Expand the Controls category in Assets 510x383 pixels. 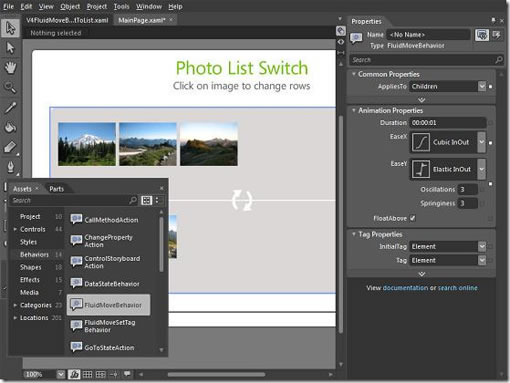15,229
